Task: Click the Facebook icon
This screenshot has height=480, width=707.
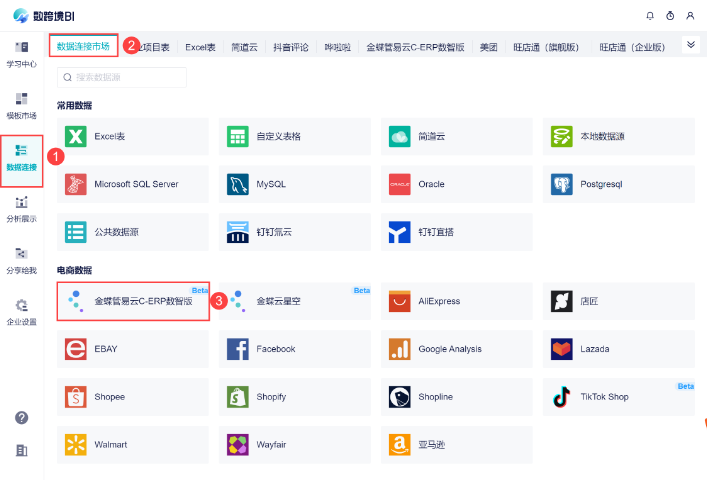Action: (x=238, y=349)
